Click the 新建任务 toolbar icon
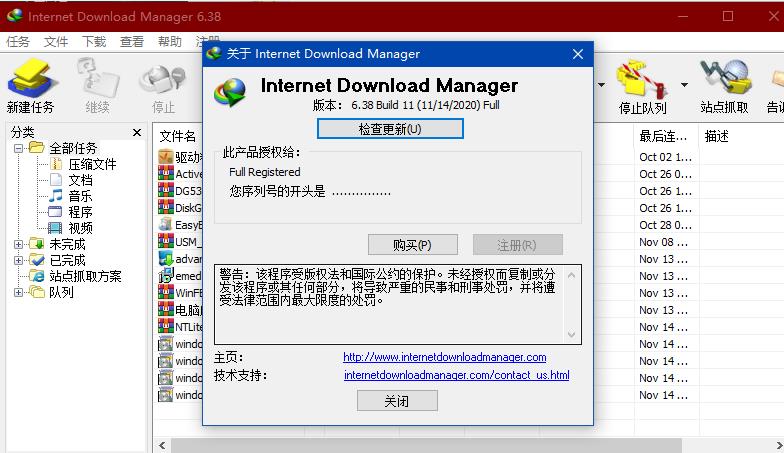The width and height of the screenshot is (784, 453). pyautogui.click(x=31, y=85)
